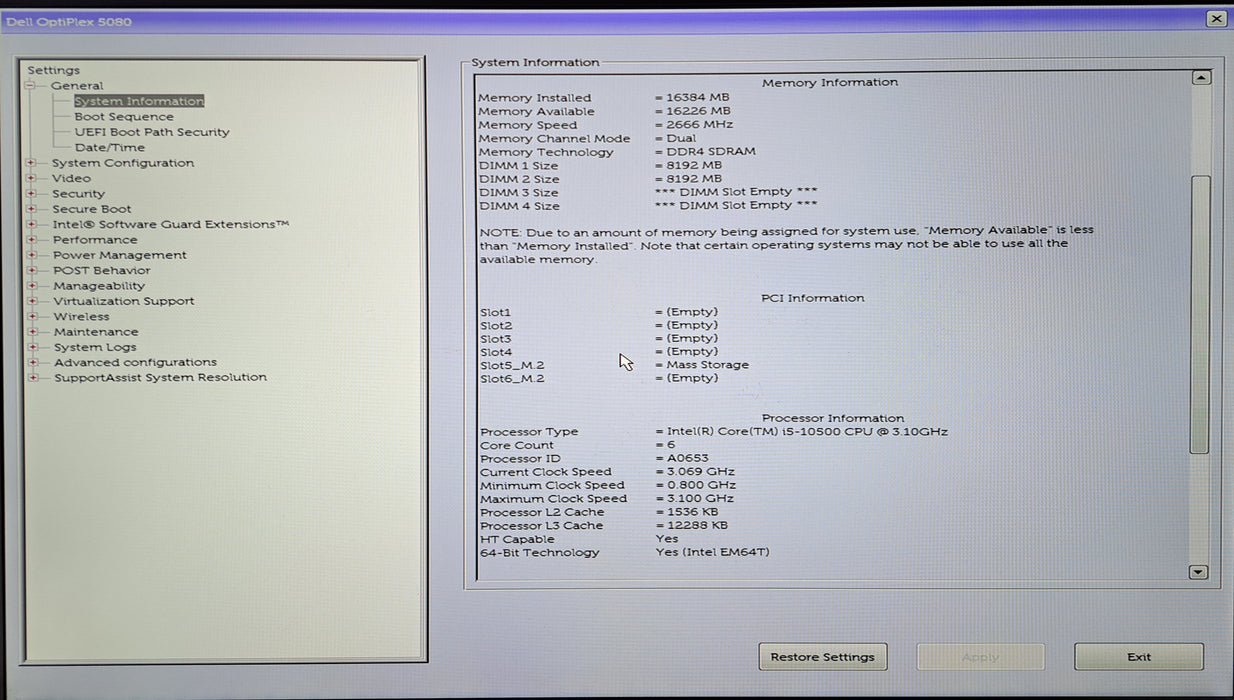Expand the Virtualization Support node
Viewport: 1234px width, 700px height.
(x=32, y=301)
